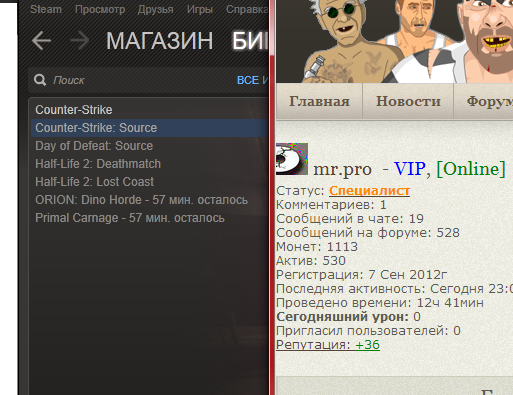
Task: Open the Справка menu
Action: (x=247, y=9)
